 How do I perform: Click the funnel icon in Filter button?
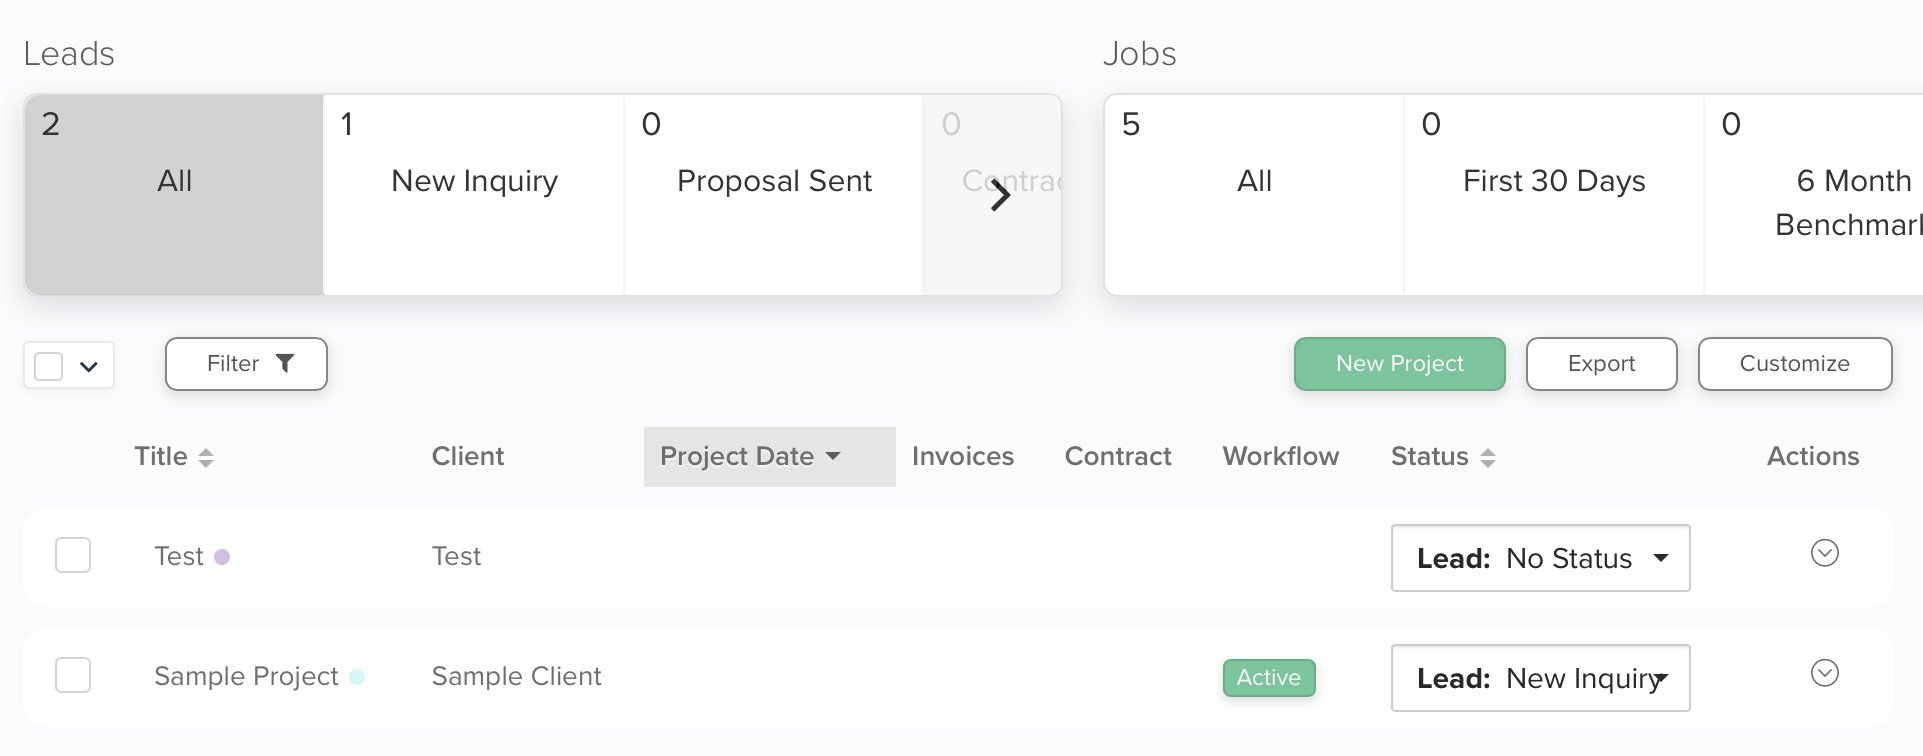285,363
